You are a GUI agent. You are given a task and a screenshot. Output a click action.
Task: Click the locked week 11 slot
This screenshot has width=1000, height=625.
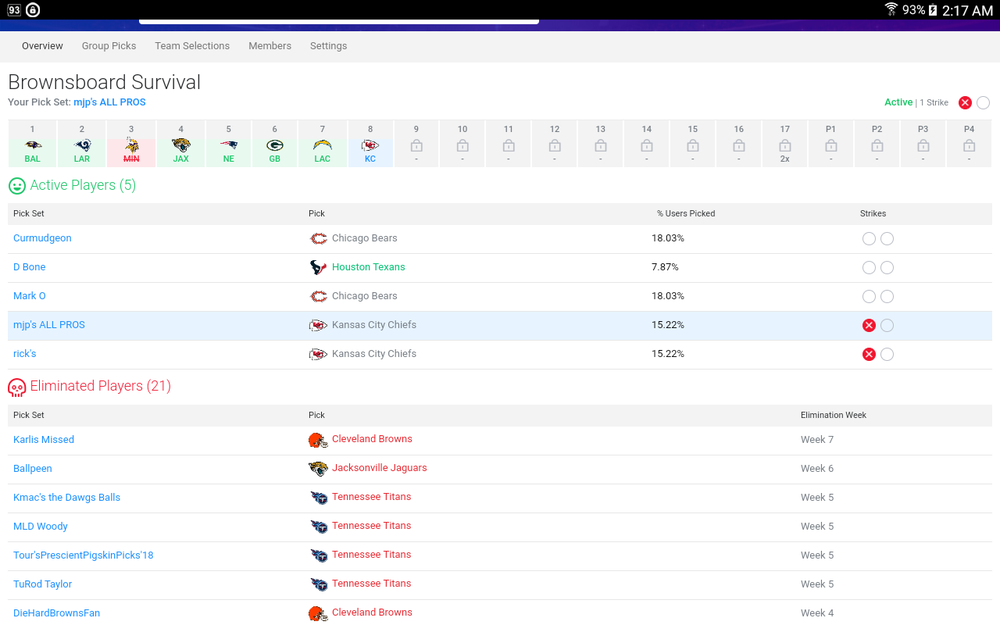[x=508, y=144]
